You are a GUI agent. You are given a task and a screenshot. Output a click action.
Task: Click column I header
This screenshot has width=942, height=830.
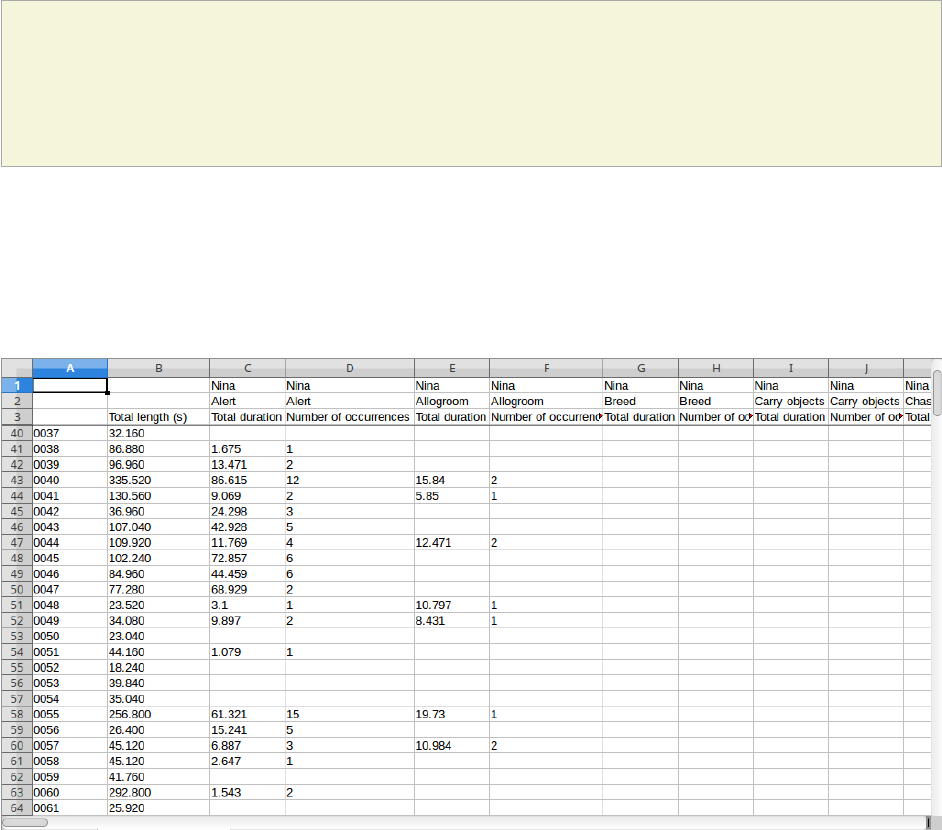[x=791, y=368]
